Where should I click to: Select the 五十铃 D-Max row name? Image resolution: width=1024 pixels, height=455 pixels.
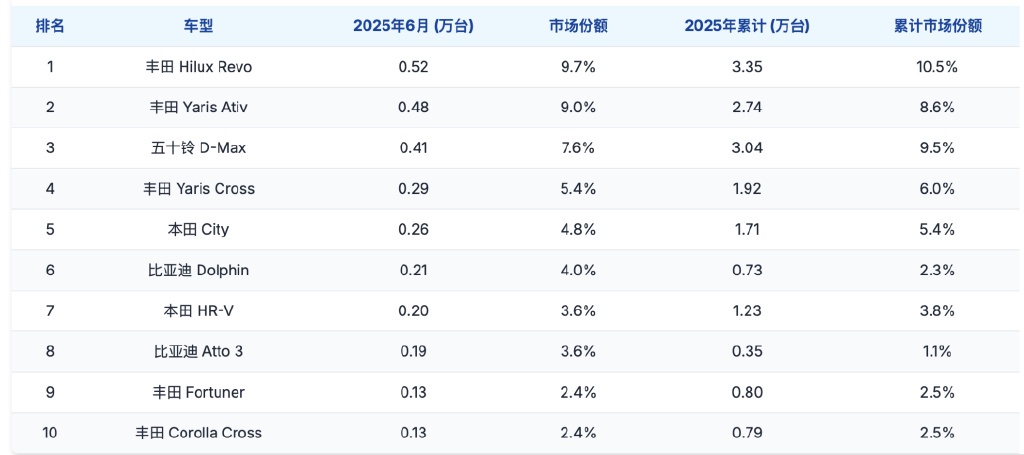coord(198,148)
